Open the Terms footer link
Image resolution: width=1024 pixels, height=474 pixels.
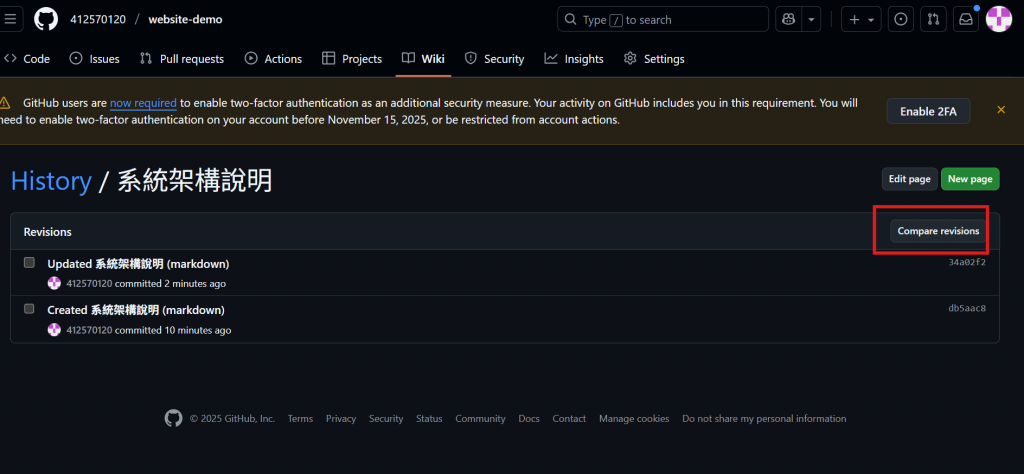300,419
